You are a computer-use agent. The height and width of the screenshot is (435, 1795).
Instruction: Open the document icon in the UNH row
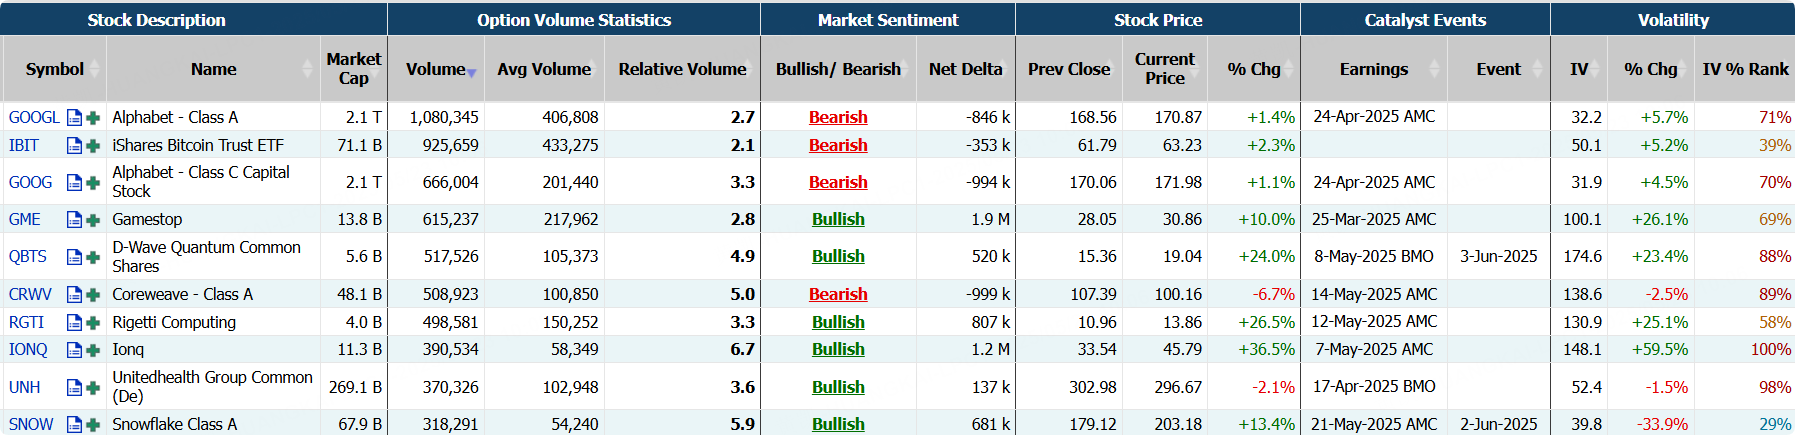pyautogui.click(x=74, y=388)
